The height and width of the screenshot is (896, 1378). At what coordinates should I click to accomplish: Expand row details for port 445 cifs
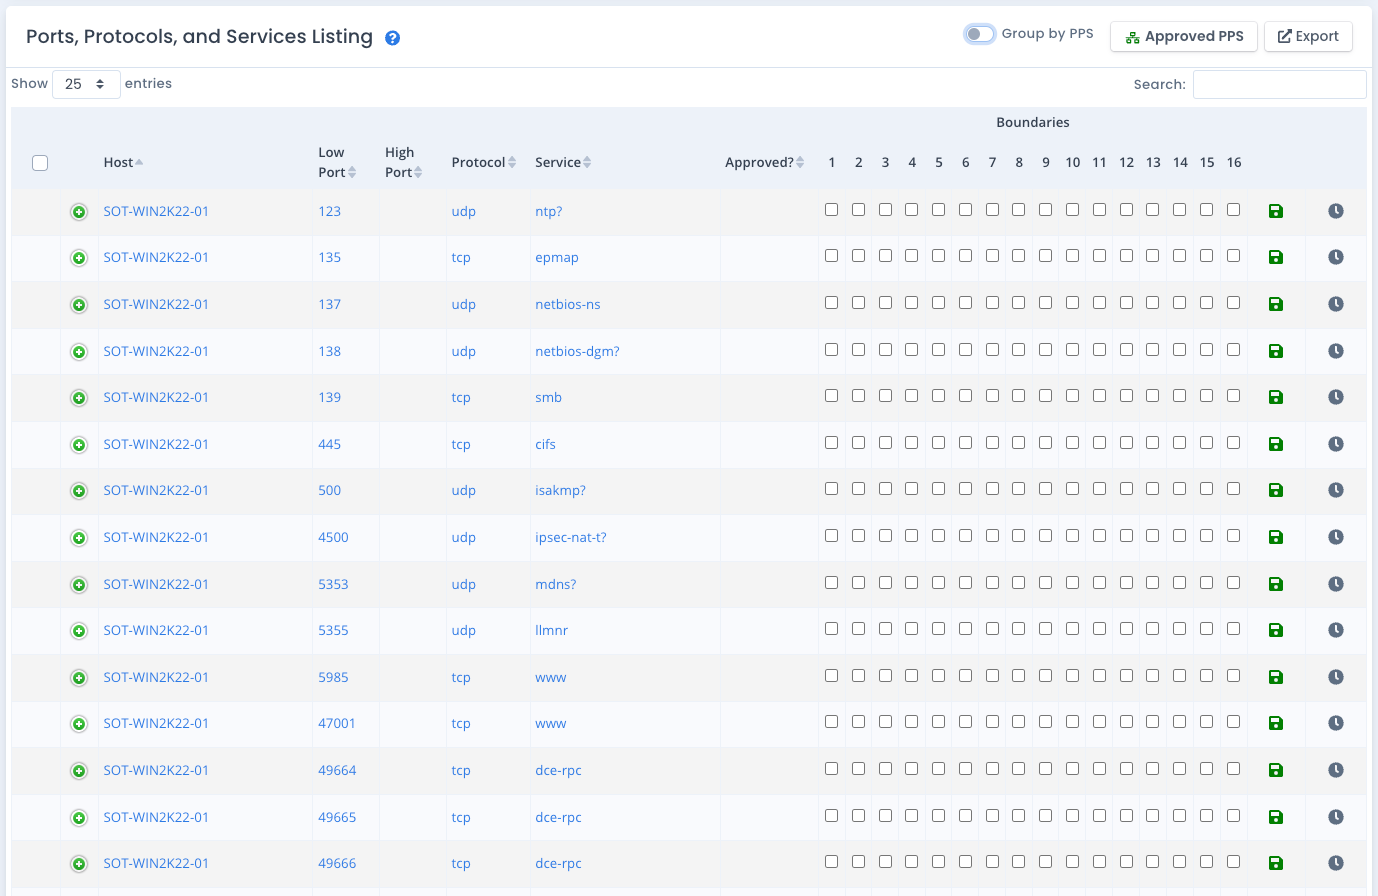coord(79,445)
